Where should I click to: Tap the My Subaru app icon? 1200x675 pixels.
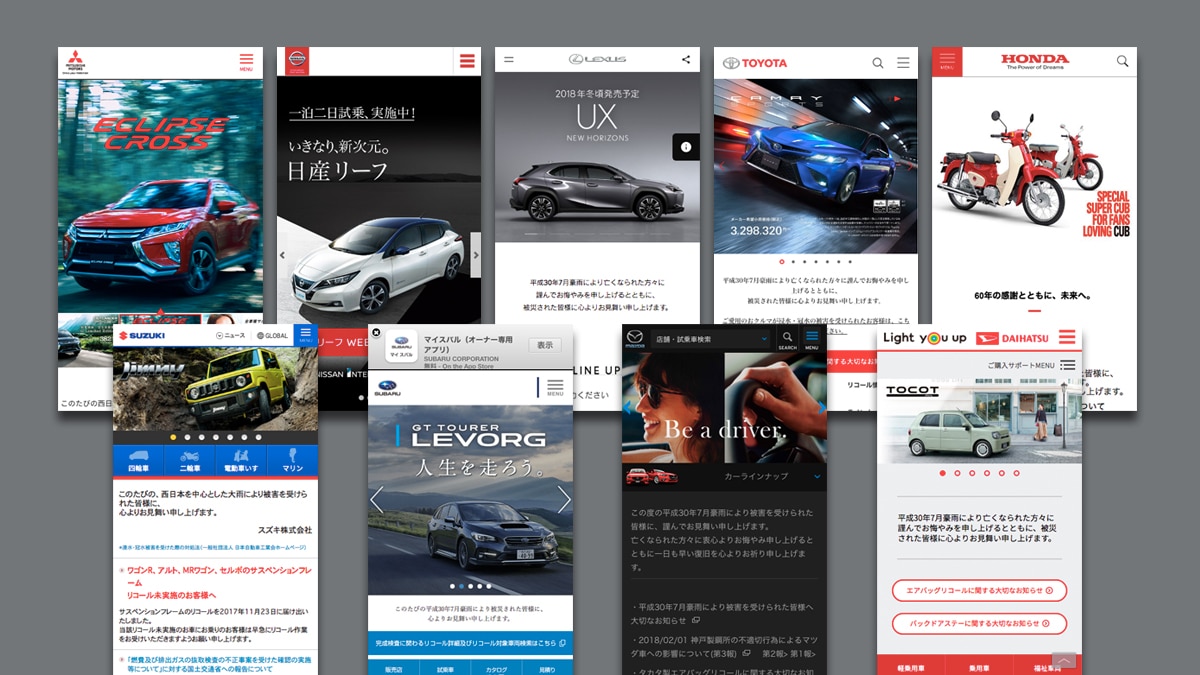tap(400, 346)
